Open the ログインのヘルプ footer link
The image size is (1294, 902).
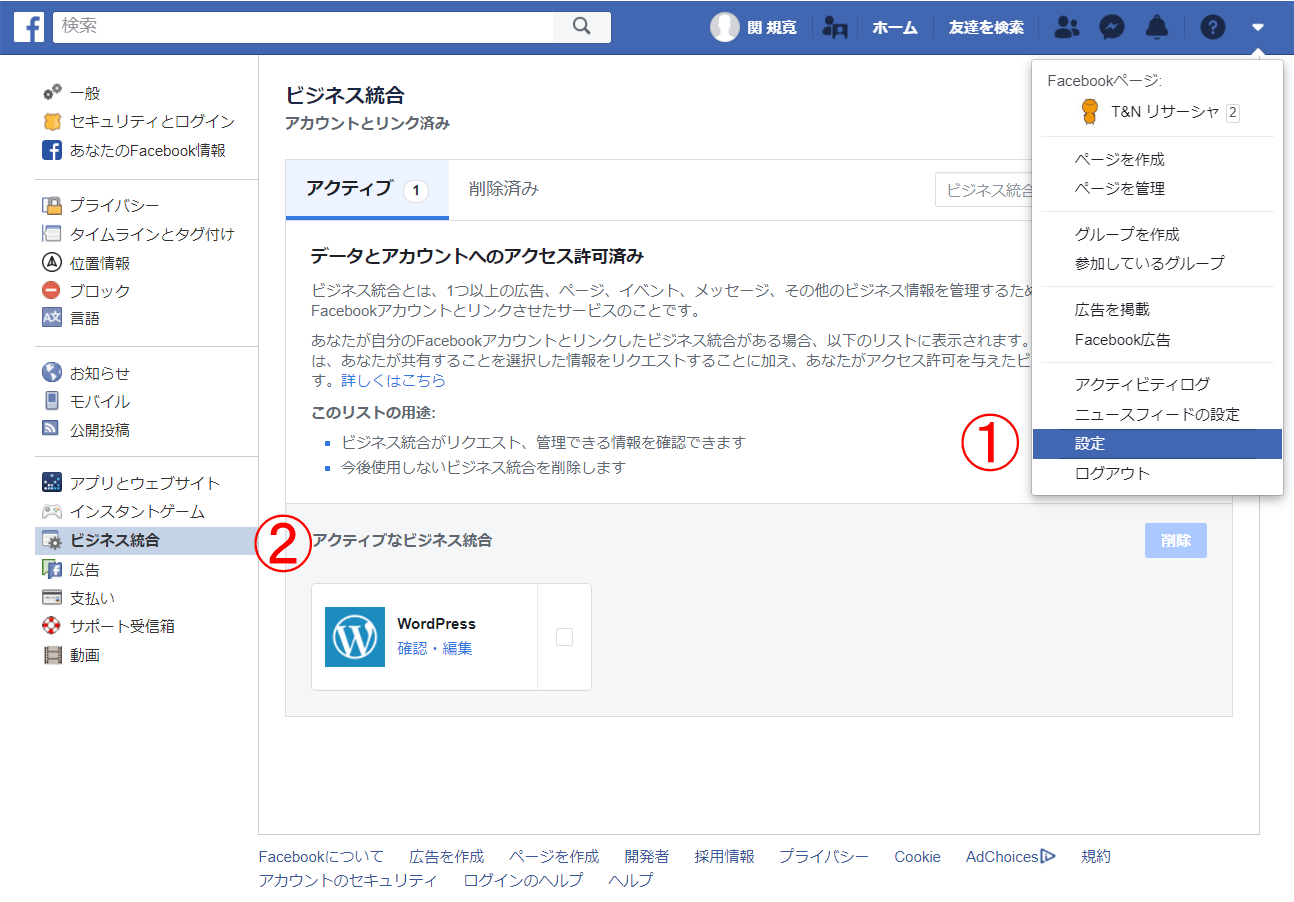point(523,880)
